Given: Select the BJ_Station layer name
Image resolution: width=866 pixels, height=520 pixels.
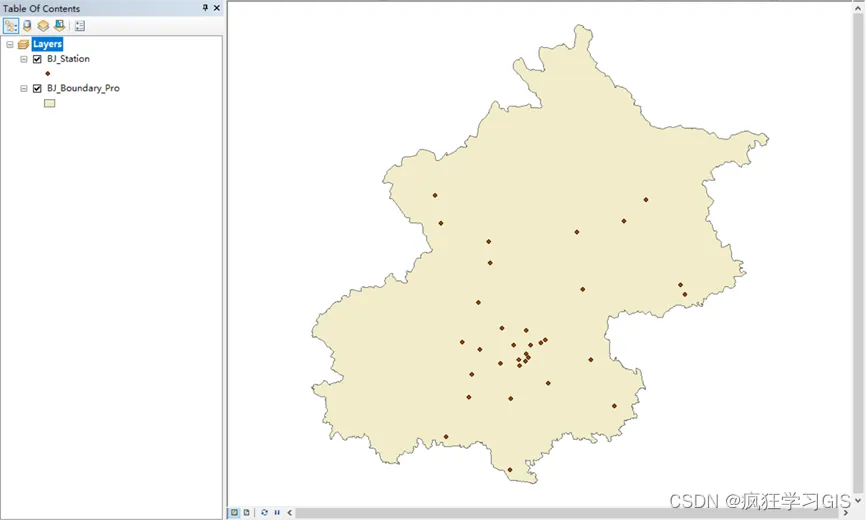Looking at the screenshot, I should pos(68,59).
